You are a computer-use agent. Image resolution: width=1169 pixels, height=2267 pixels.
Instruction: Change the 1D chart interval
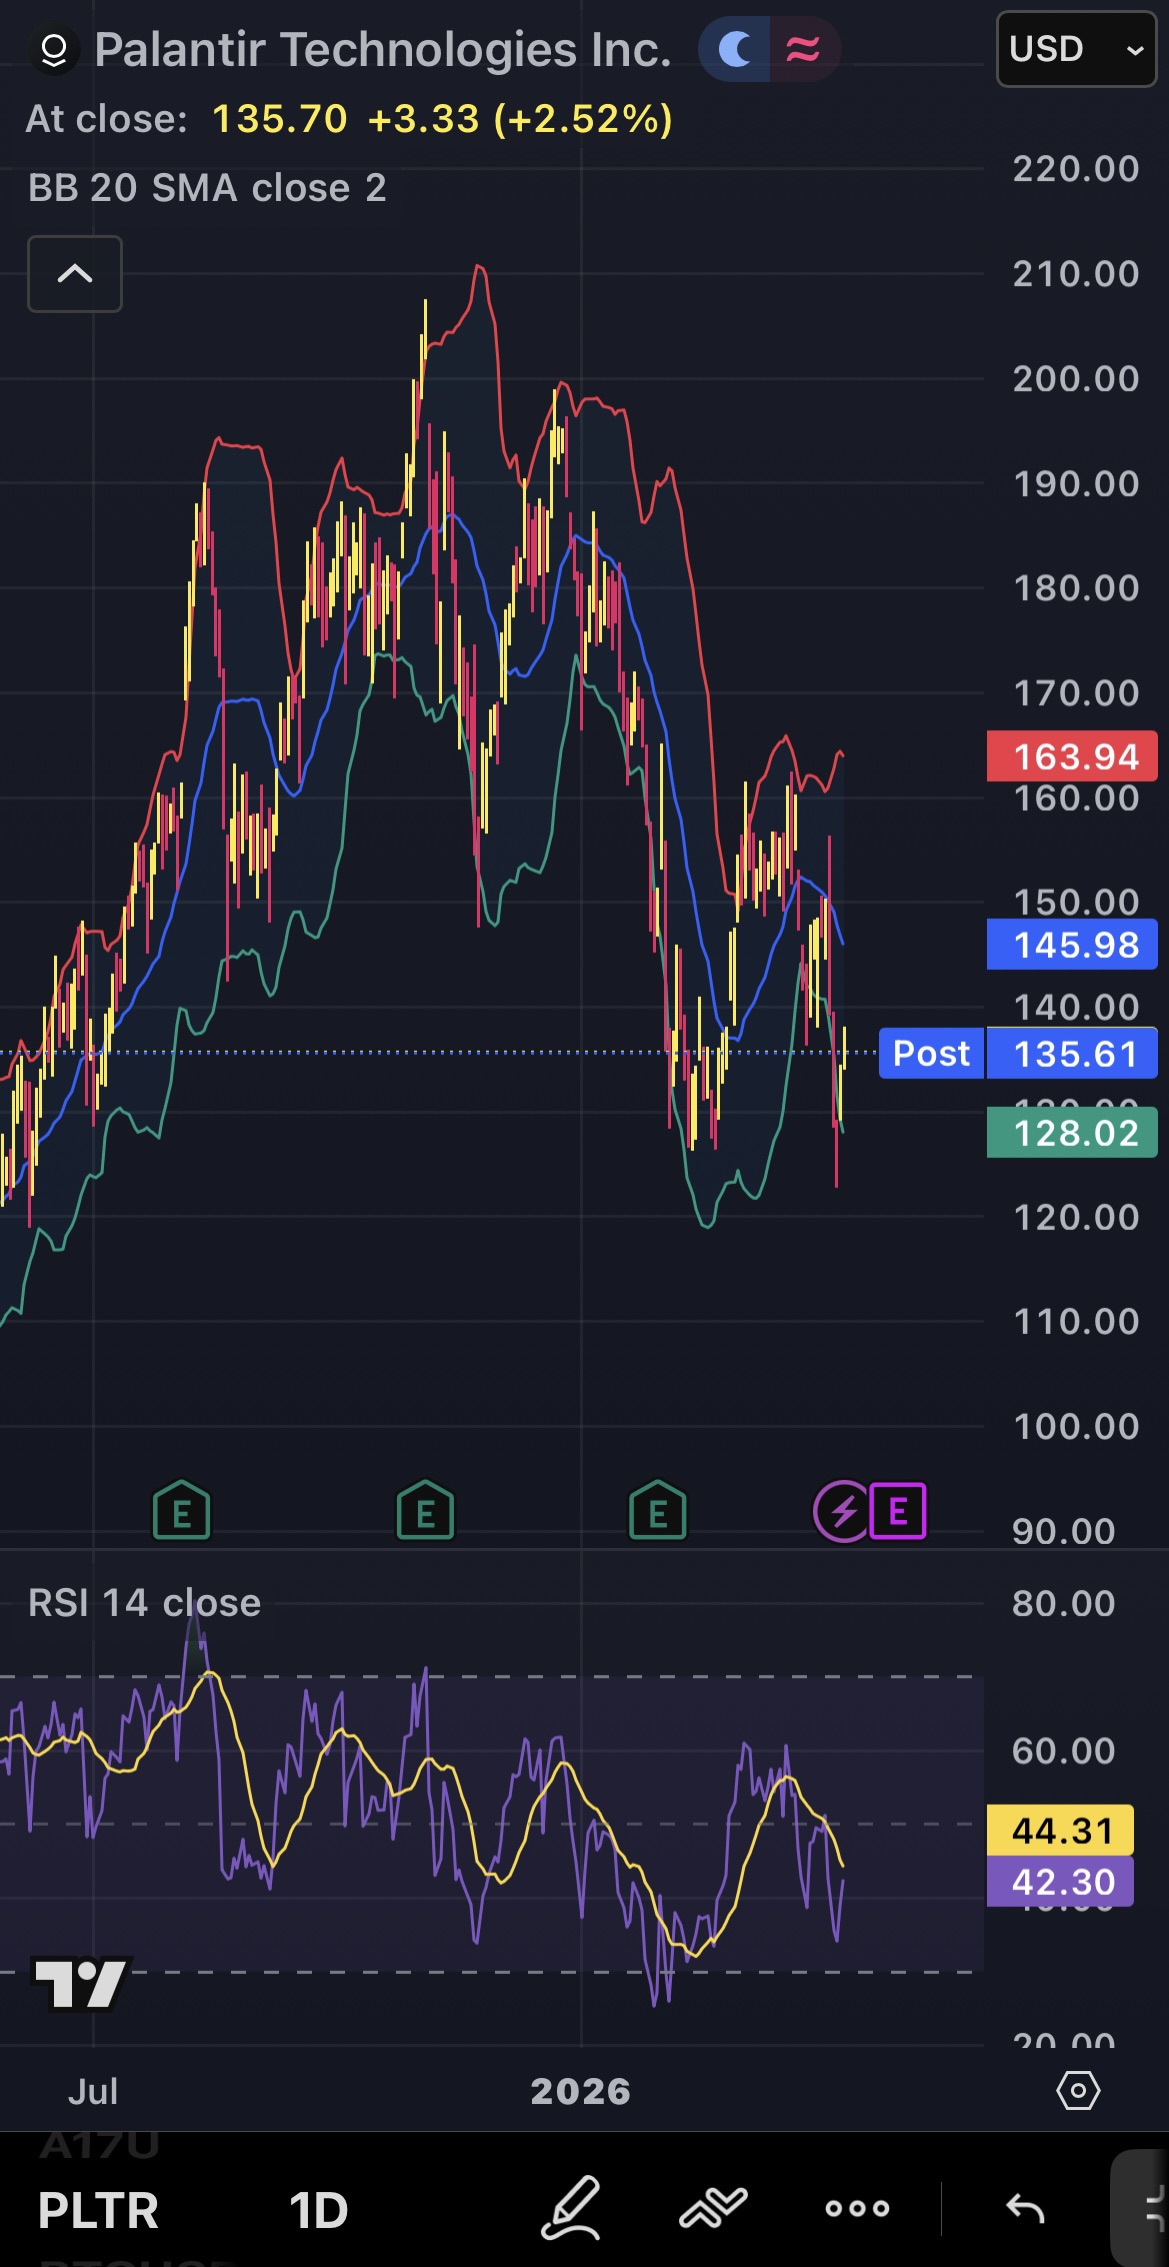(318, 2209)
